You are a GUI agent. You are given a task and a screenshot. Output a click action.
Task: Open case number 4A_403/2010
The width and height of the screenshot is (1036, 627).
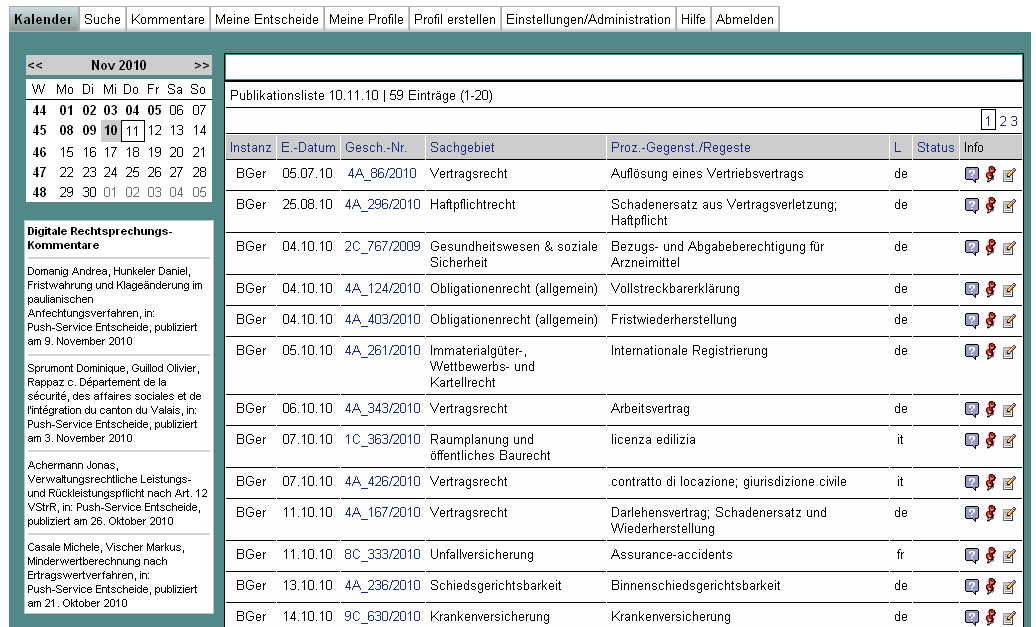[382, 320]
